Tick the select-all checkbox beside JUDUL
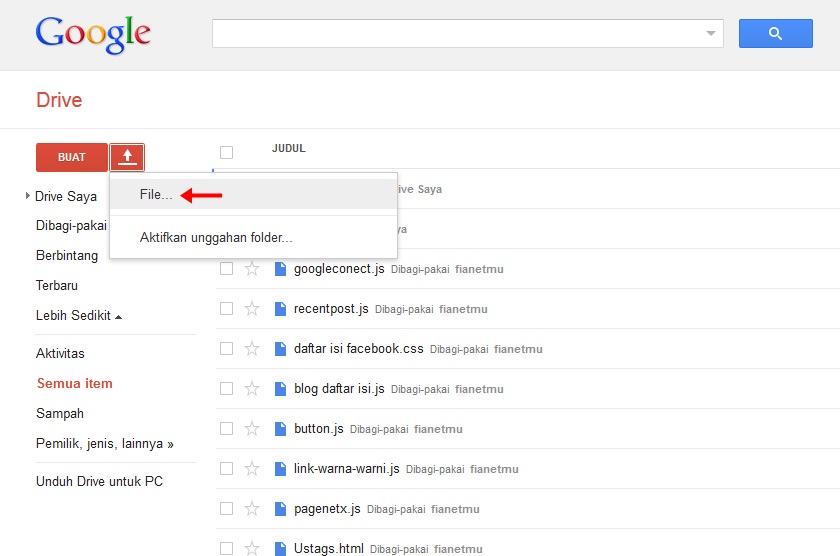The height and width of the screenshot is (556, 840). click(x=227, y=153)
